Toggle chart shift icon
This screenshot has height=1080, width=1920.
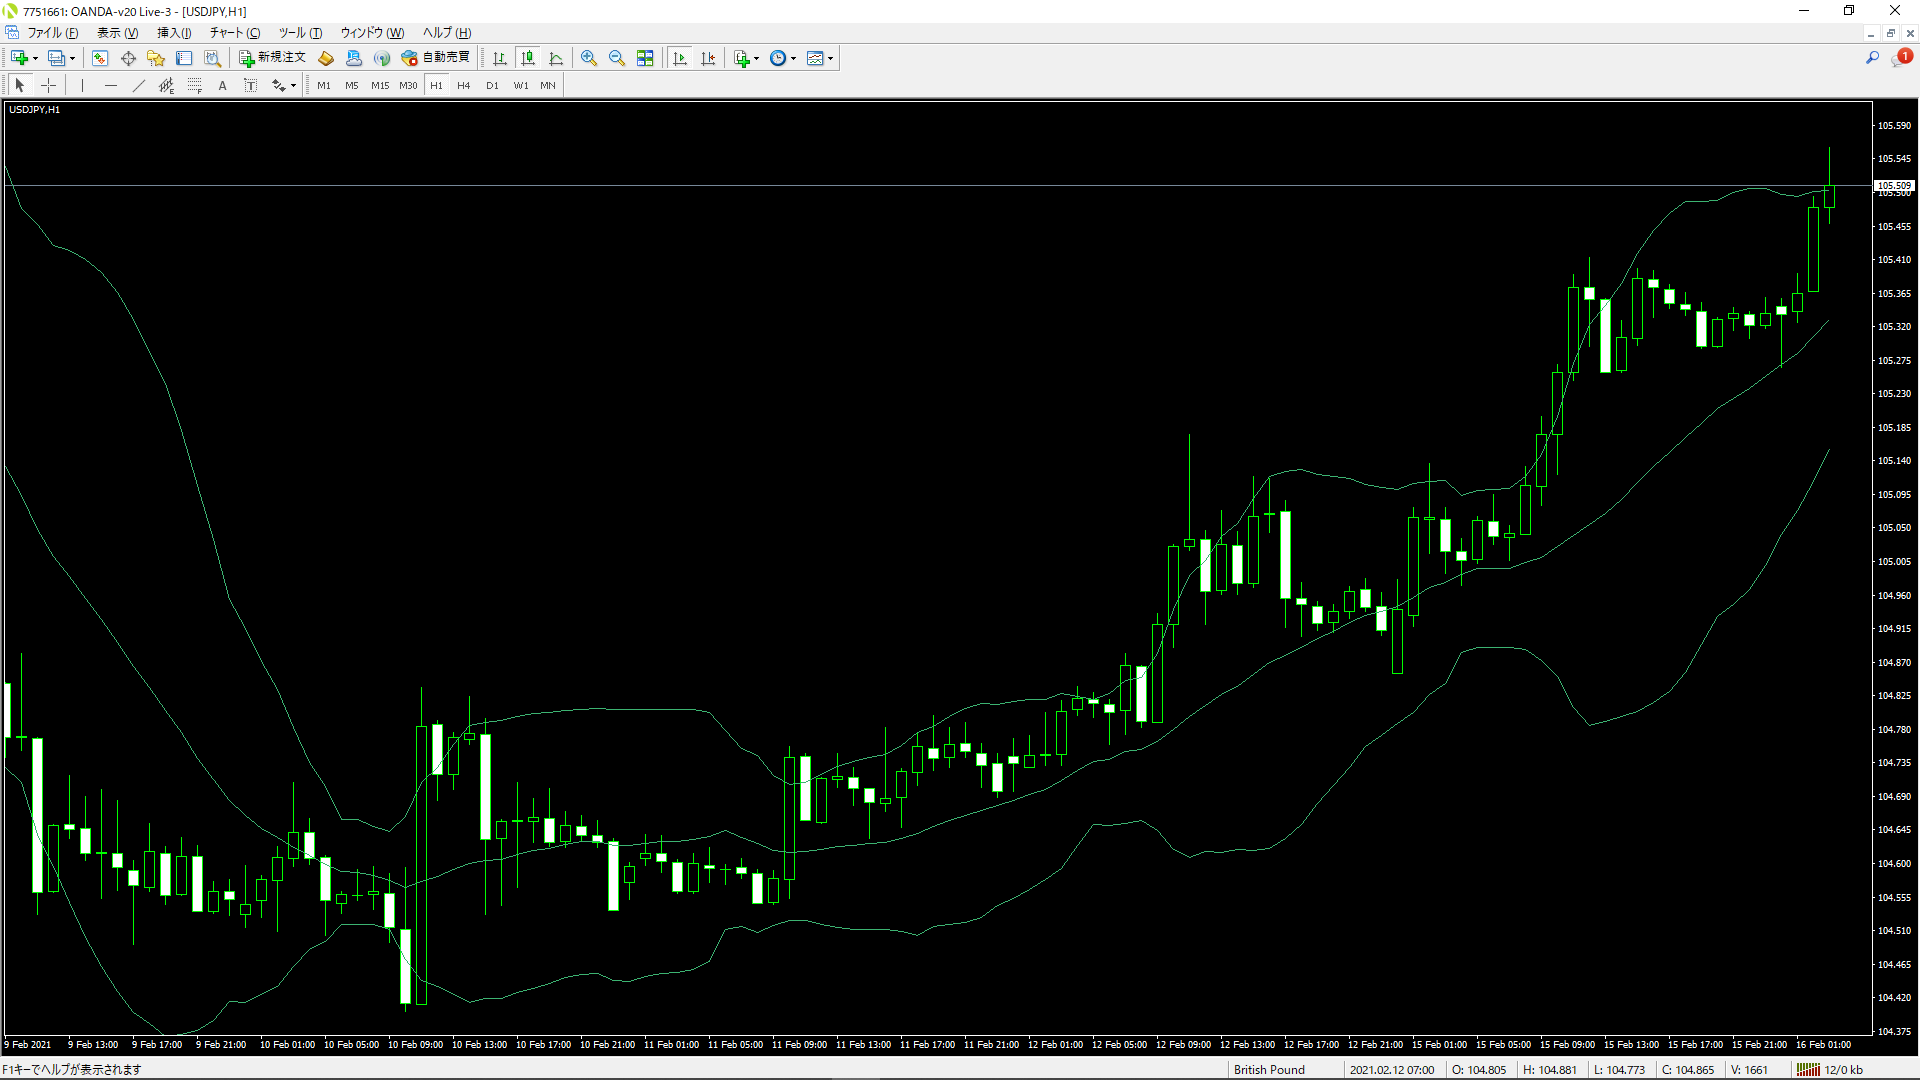pyautogui.click(x=708, y=58)
